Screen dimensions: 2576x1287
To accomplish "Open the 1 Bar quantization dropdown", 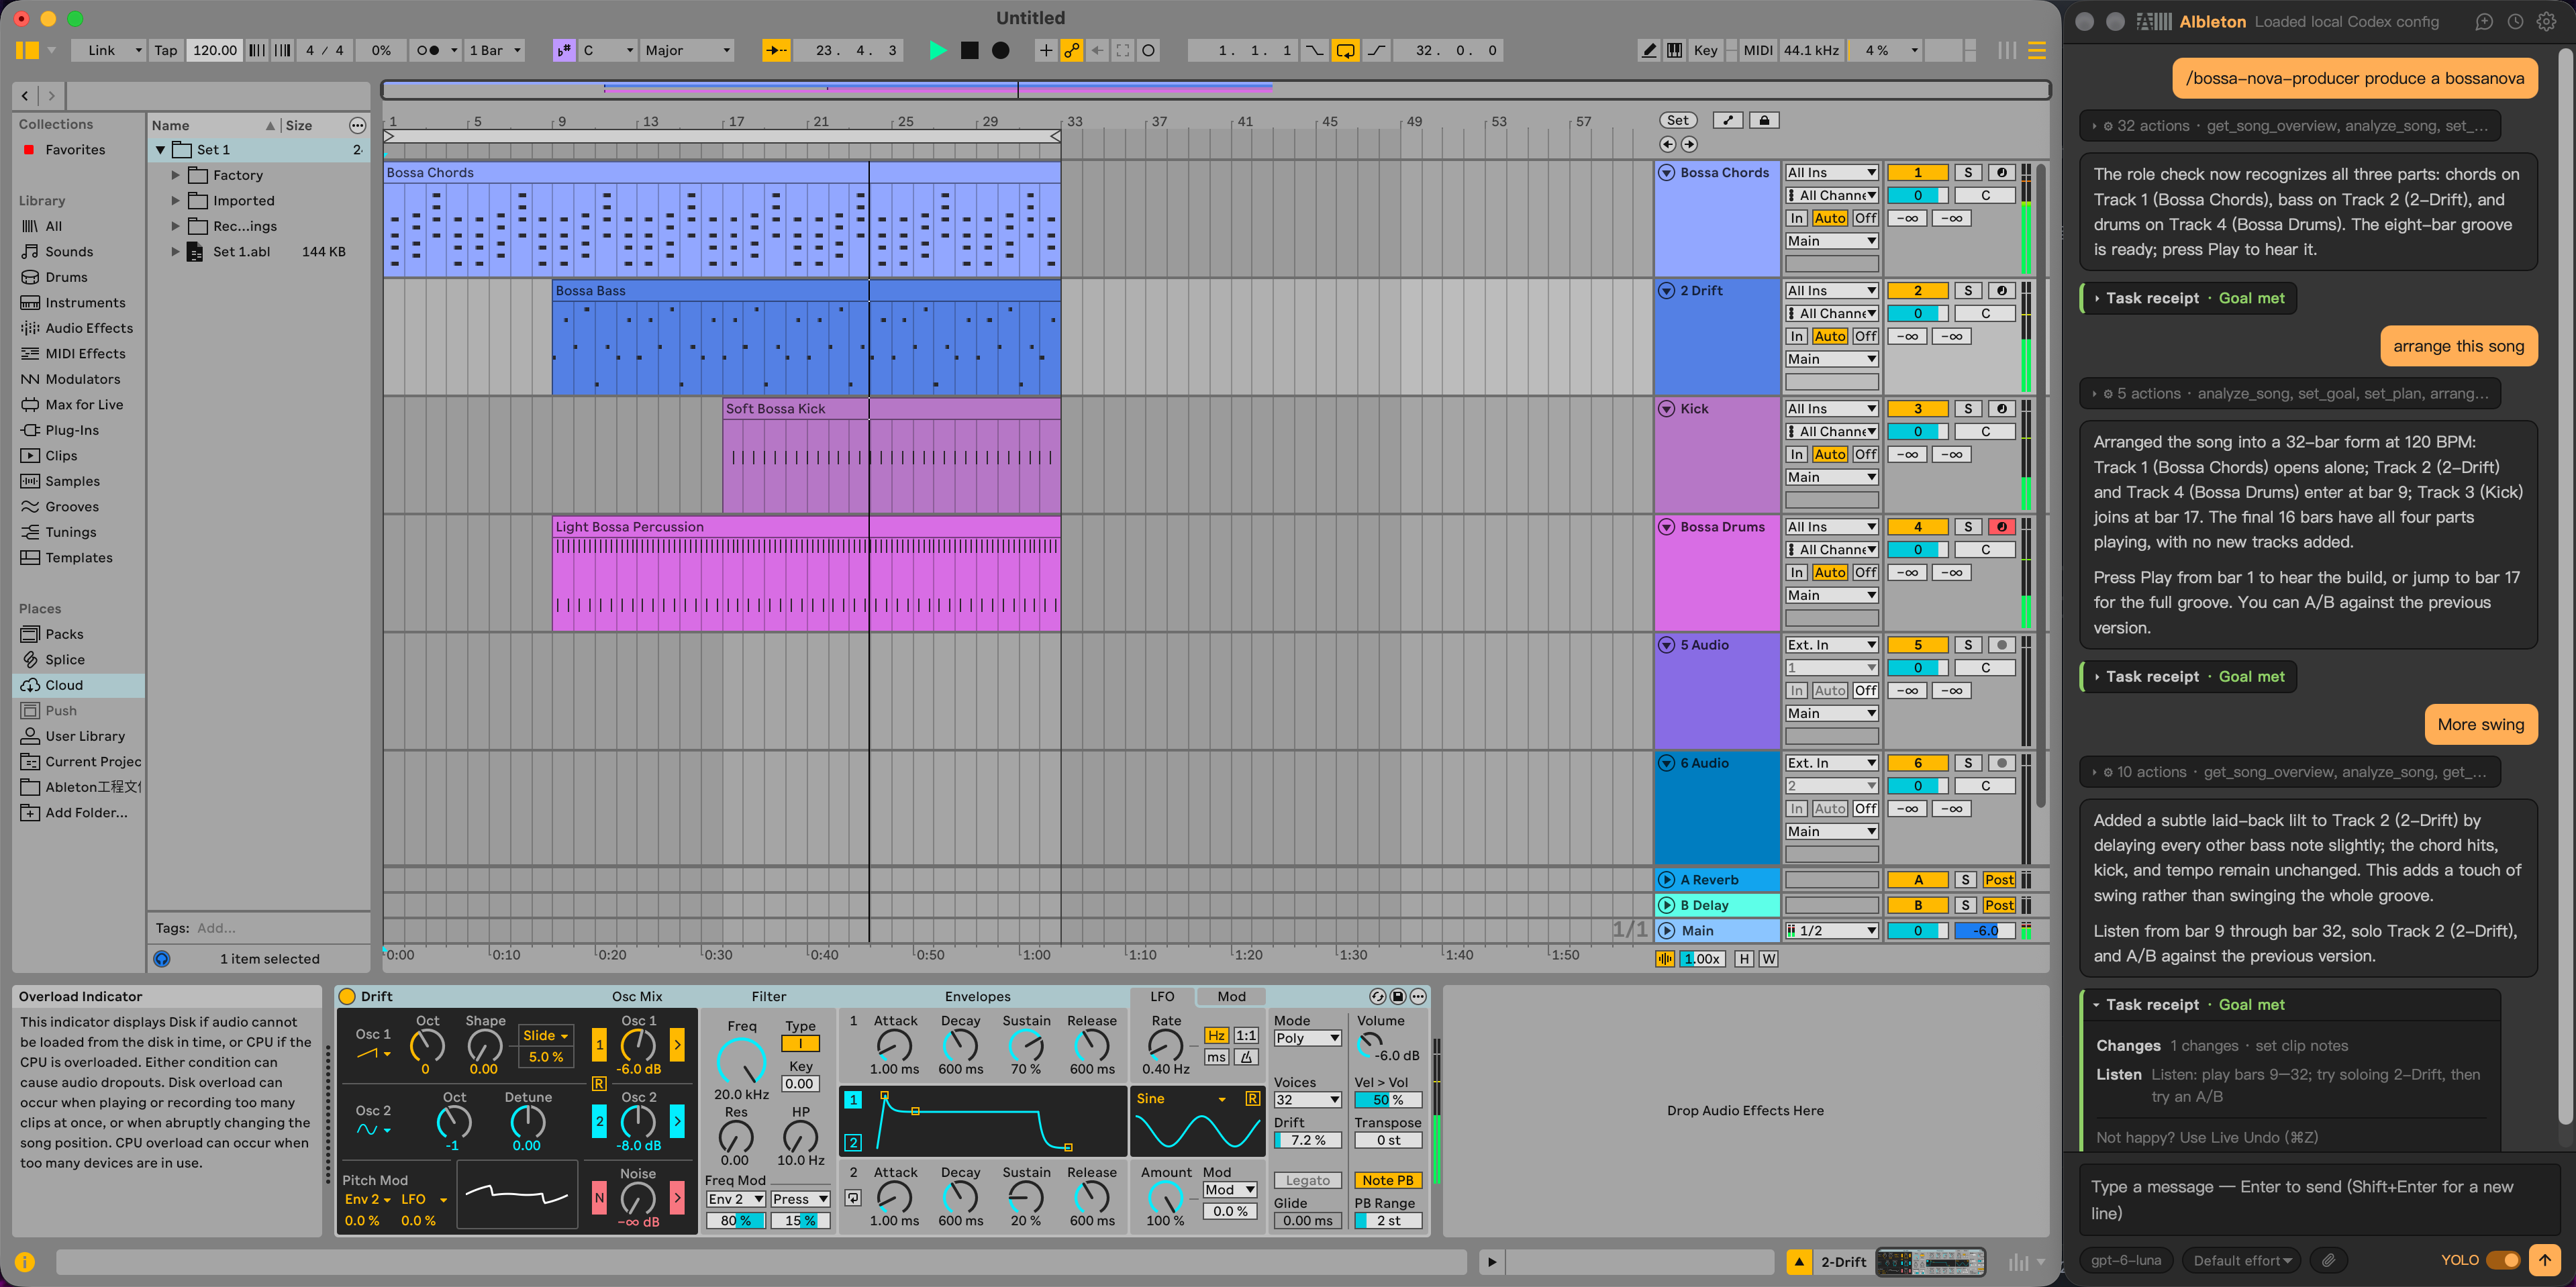I will pos(496,50).
